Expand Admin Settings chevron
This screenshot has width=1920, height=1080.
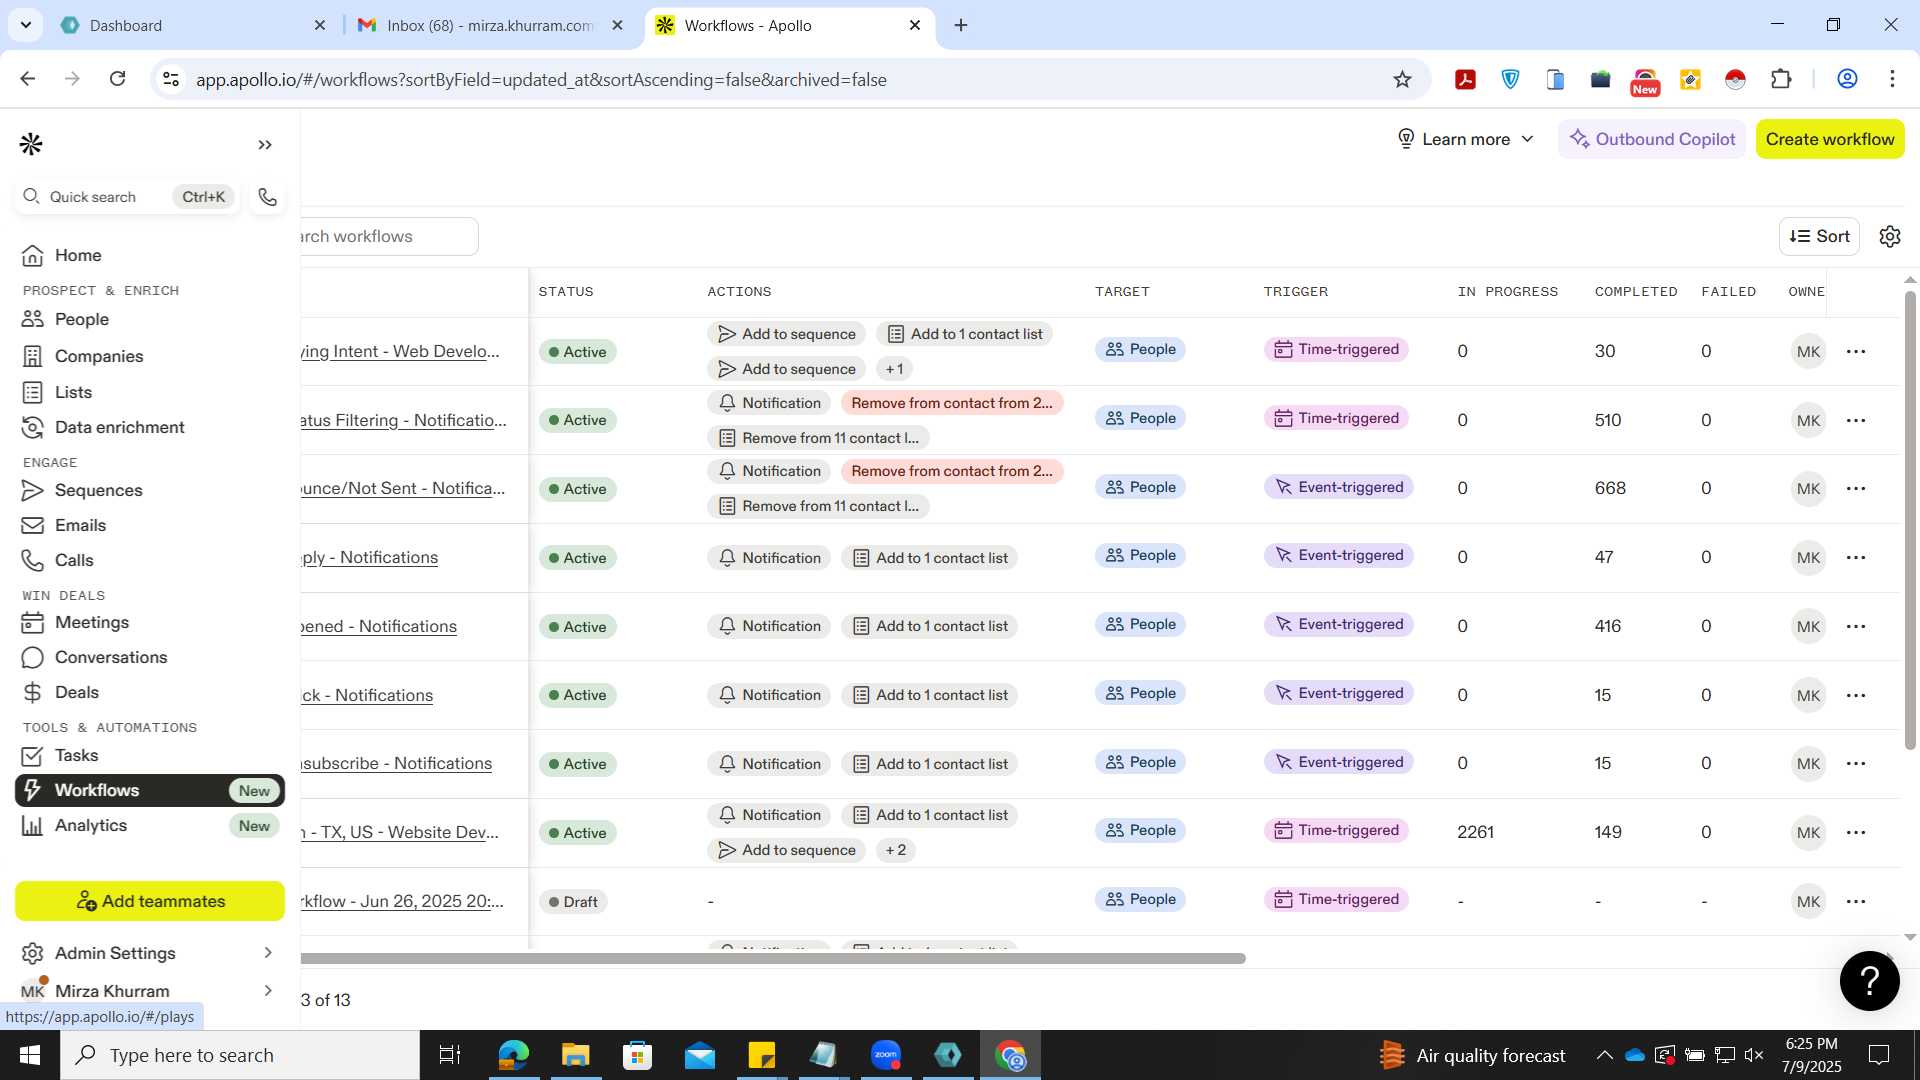pos(268,953)
